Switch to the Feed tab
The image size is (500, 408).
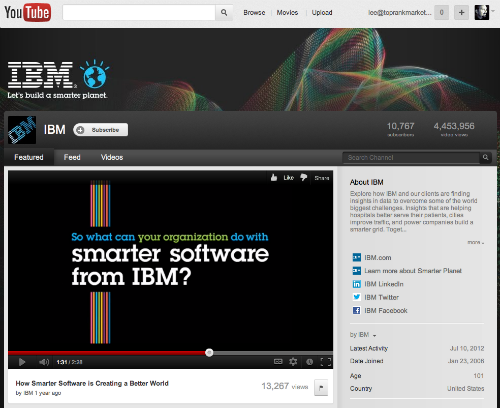click(72, 157)
